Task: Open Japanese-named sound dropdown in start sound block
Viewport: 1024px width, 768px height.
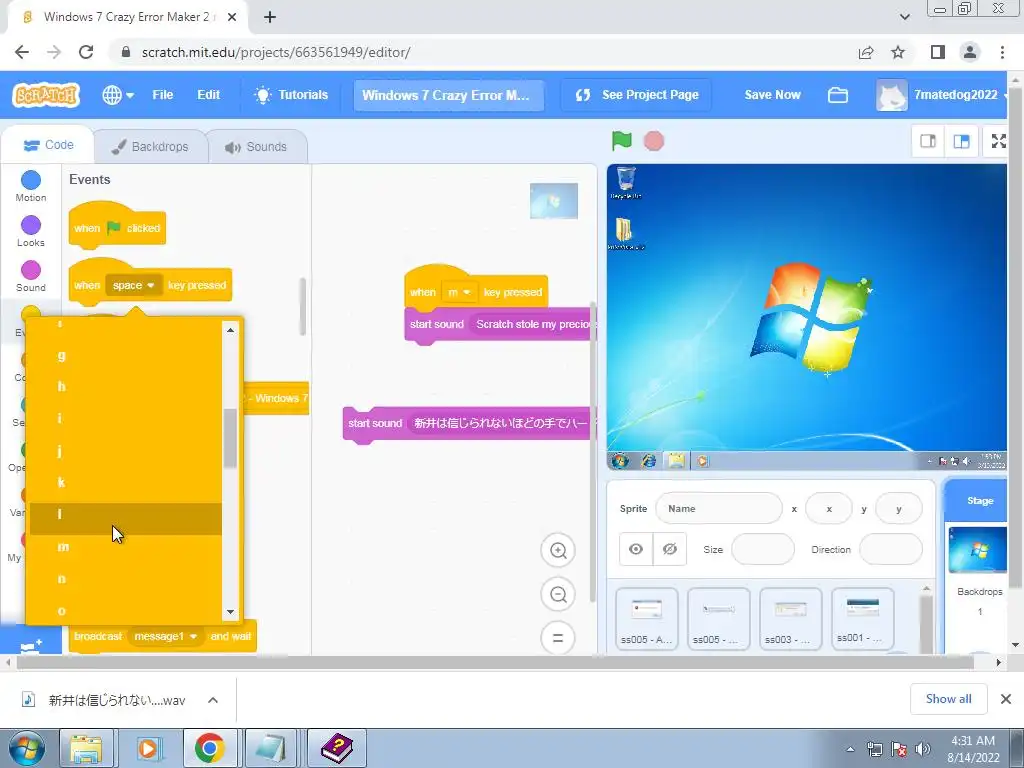Action: [x=501, y=423]
